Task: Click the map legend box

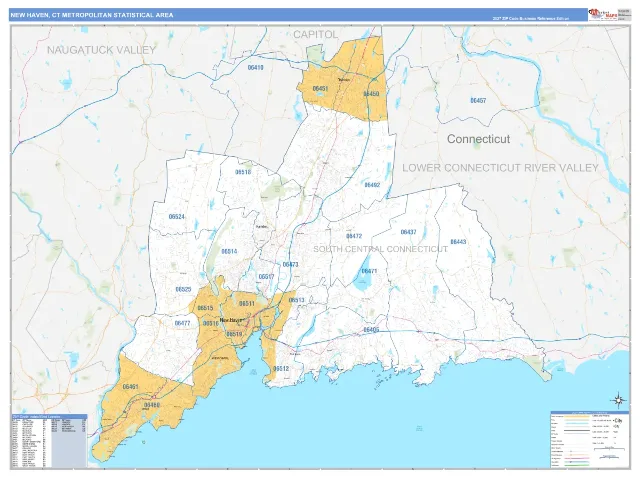Action: pyautogui.click(x=589, y=439)
